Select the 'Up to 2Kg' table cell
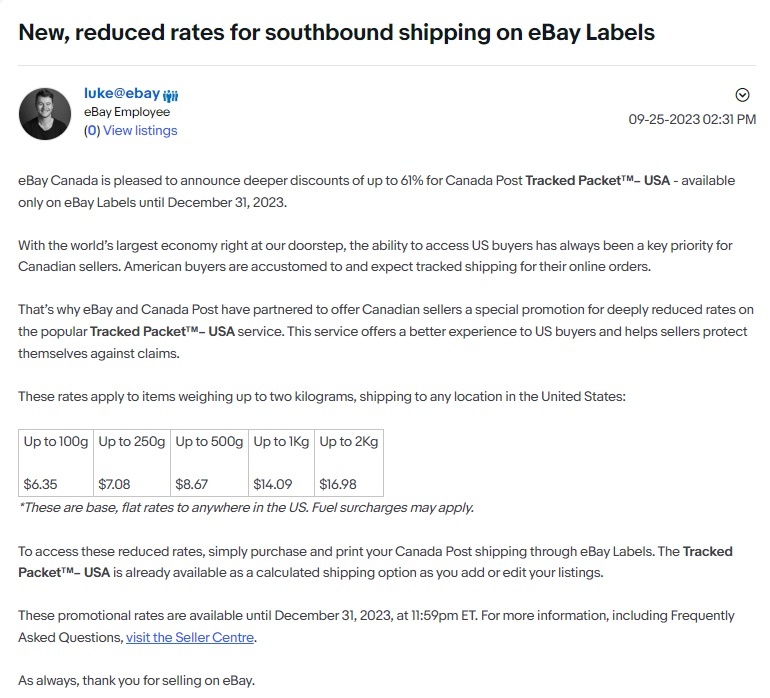This screenshot has height=698, width=770. click(349, 463)
